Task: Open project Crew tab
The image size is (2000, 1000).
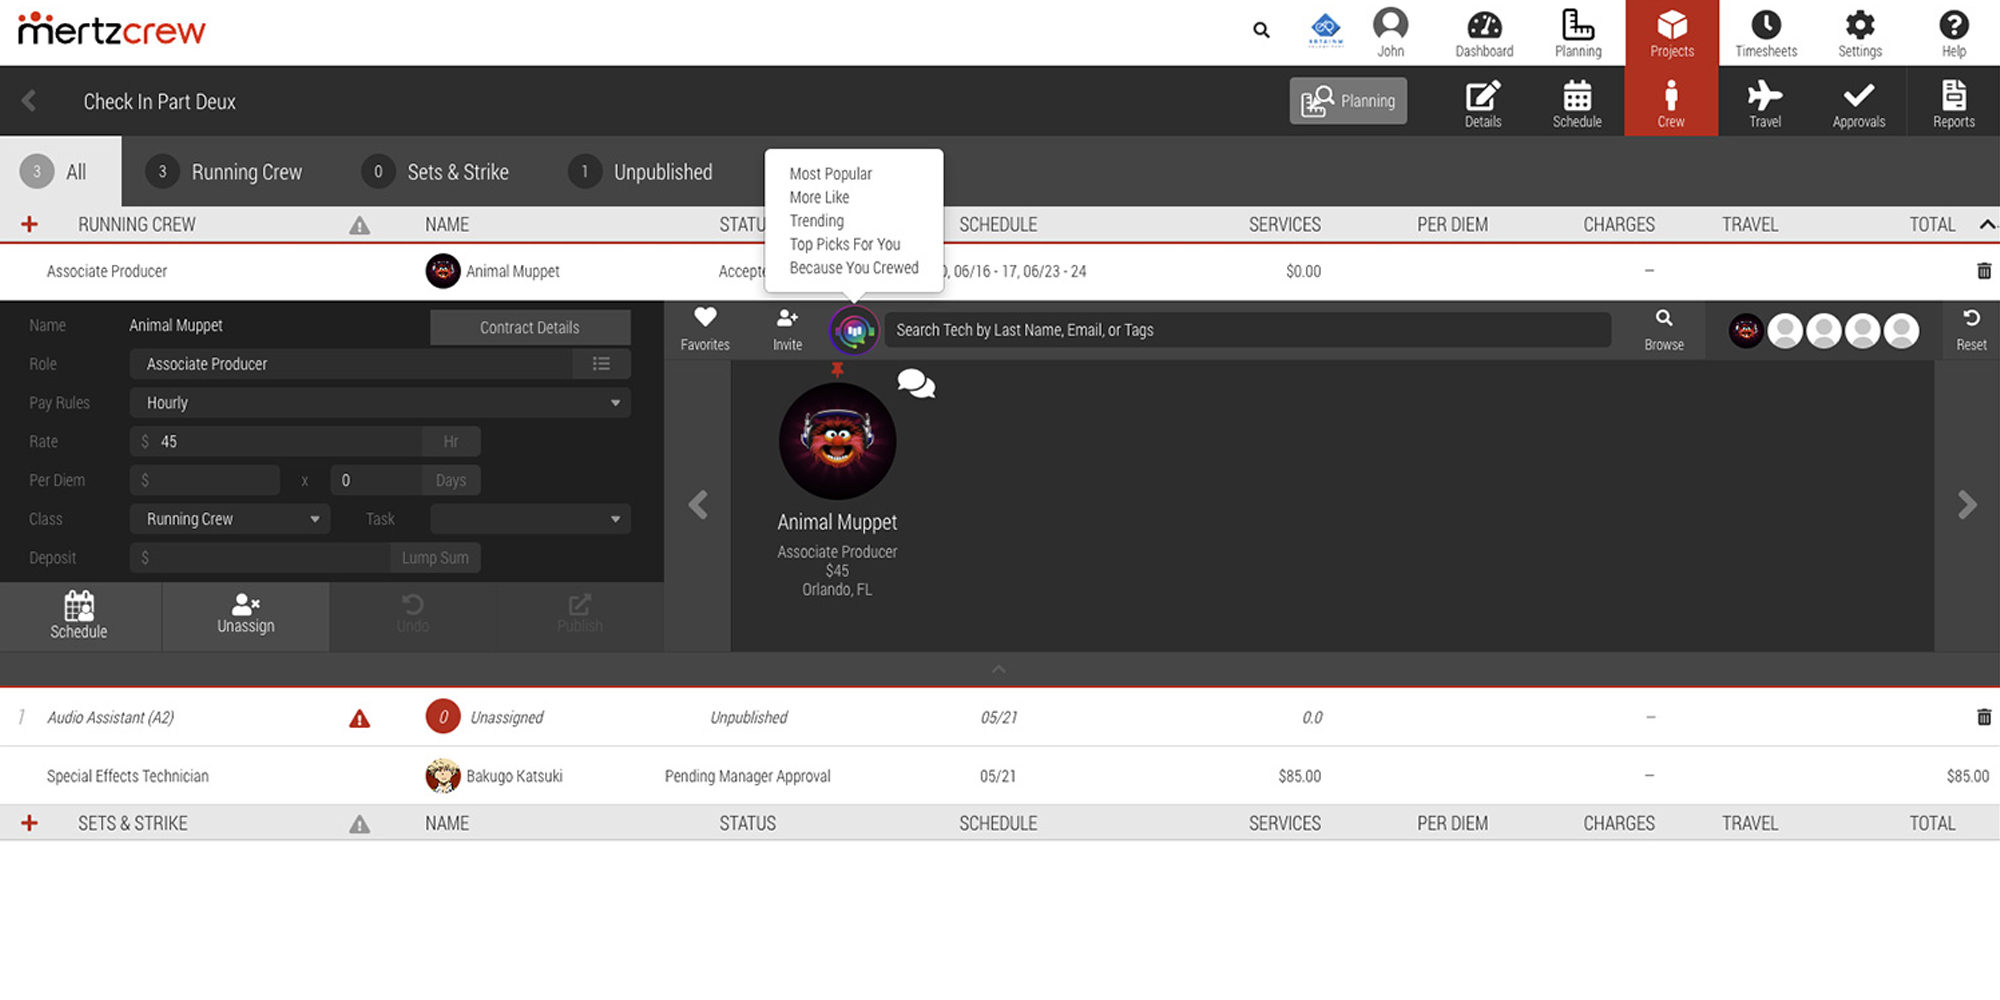Action: (1671, 101)
